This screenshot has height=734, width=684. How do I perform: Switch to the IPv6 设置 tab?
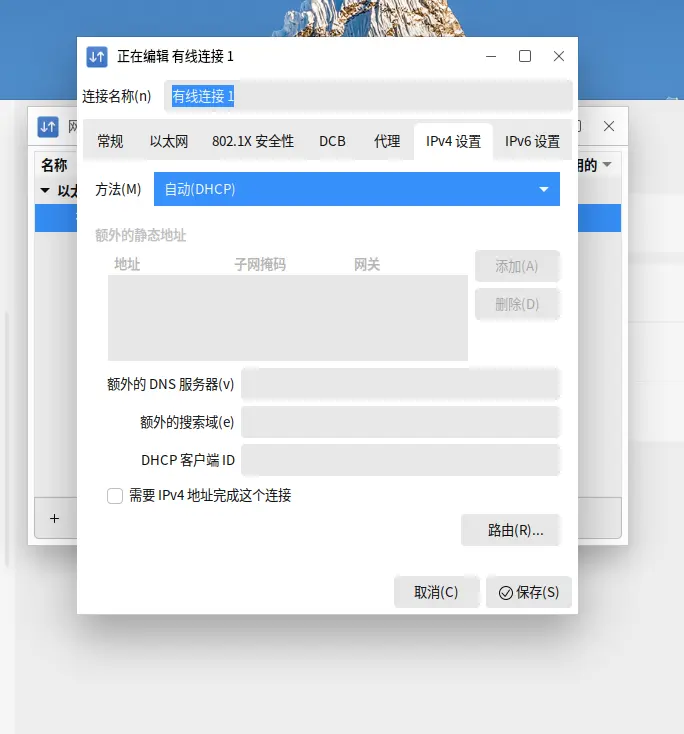pos(532,141)
